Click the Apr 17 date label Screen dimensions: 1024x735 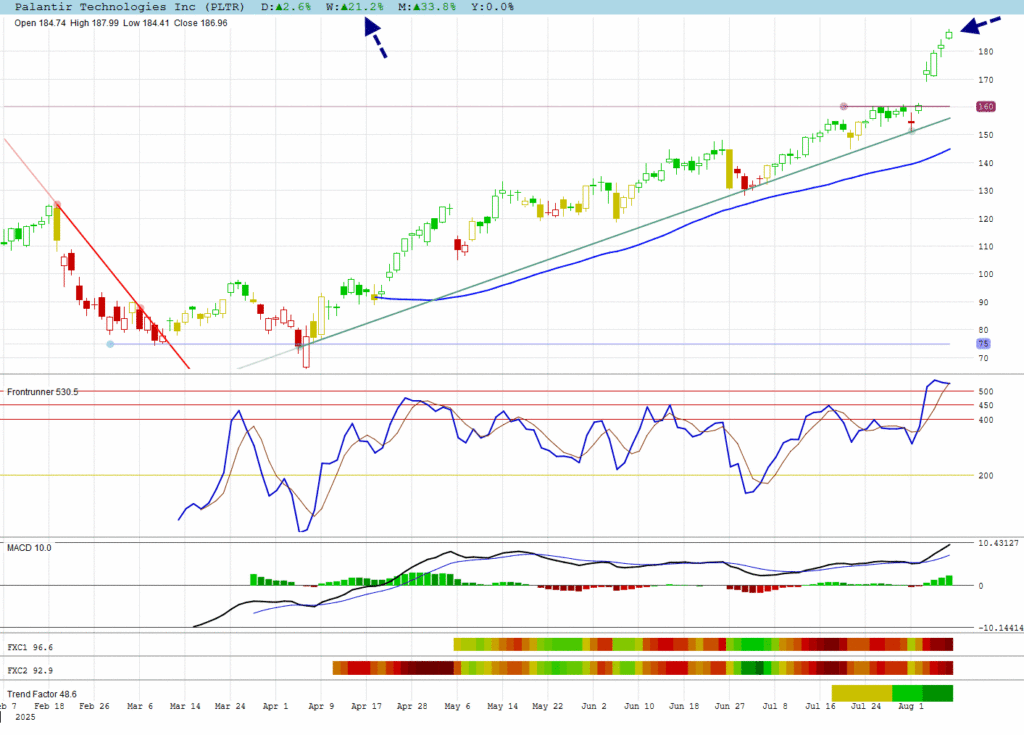[x=366, y=706]
